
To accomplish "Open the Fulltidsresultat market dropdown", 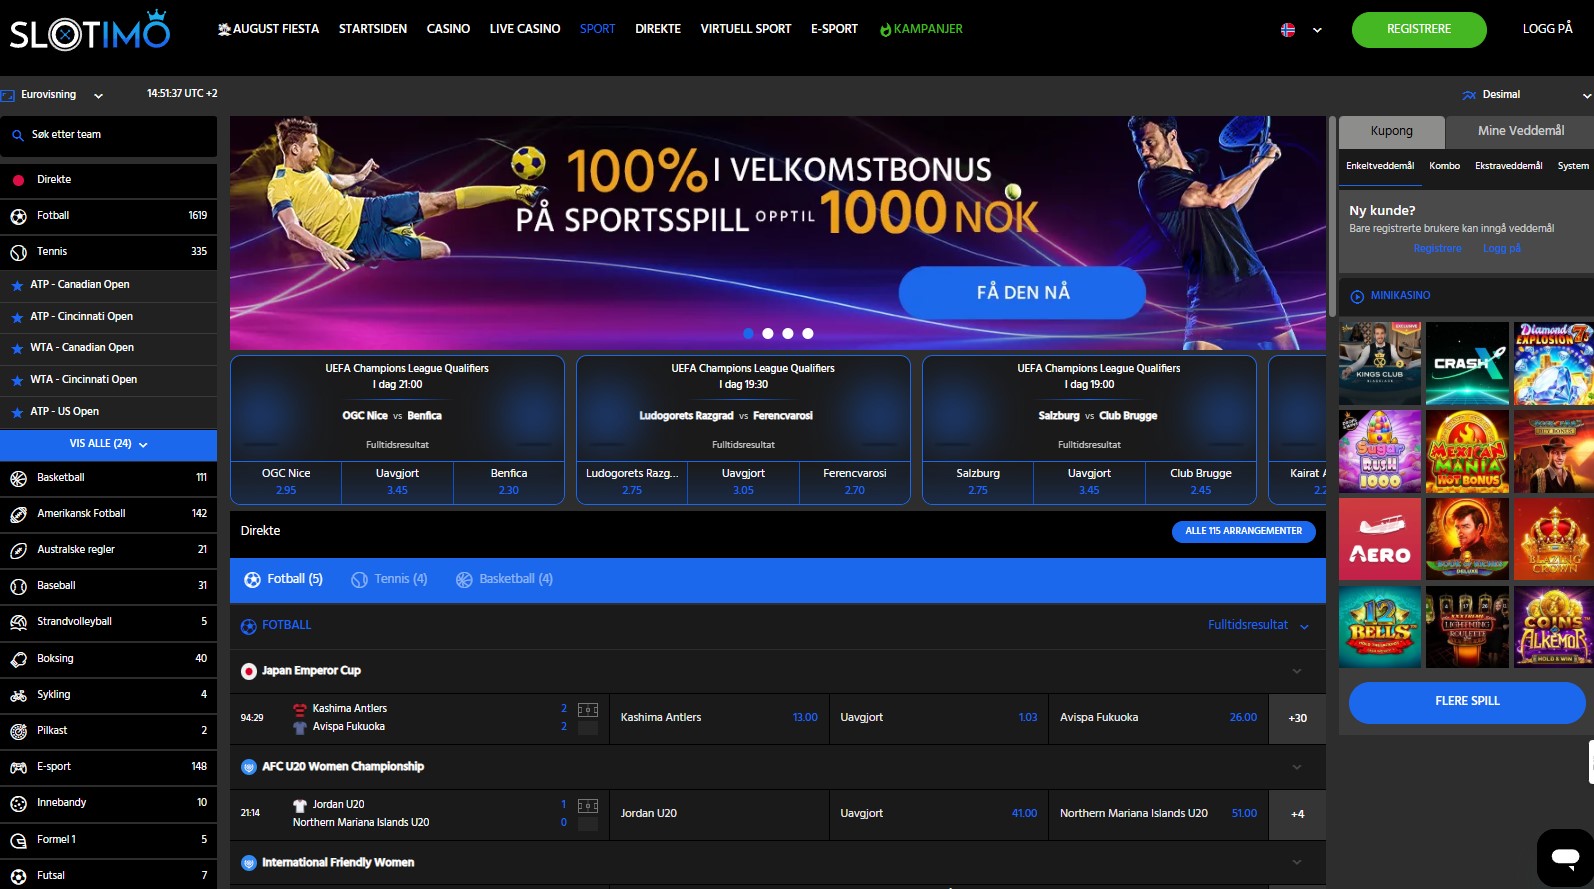I will click(1258, 625).
